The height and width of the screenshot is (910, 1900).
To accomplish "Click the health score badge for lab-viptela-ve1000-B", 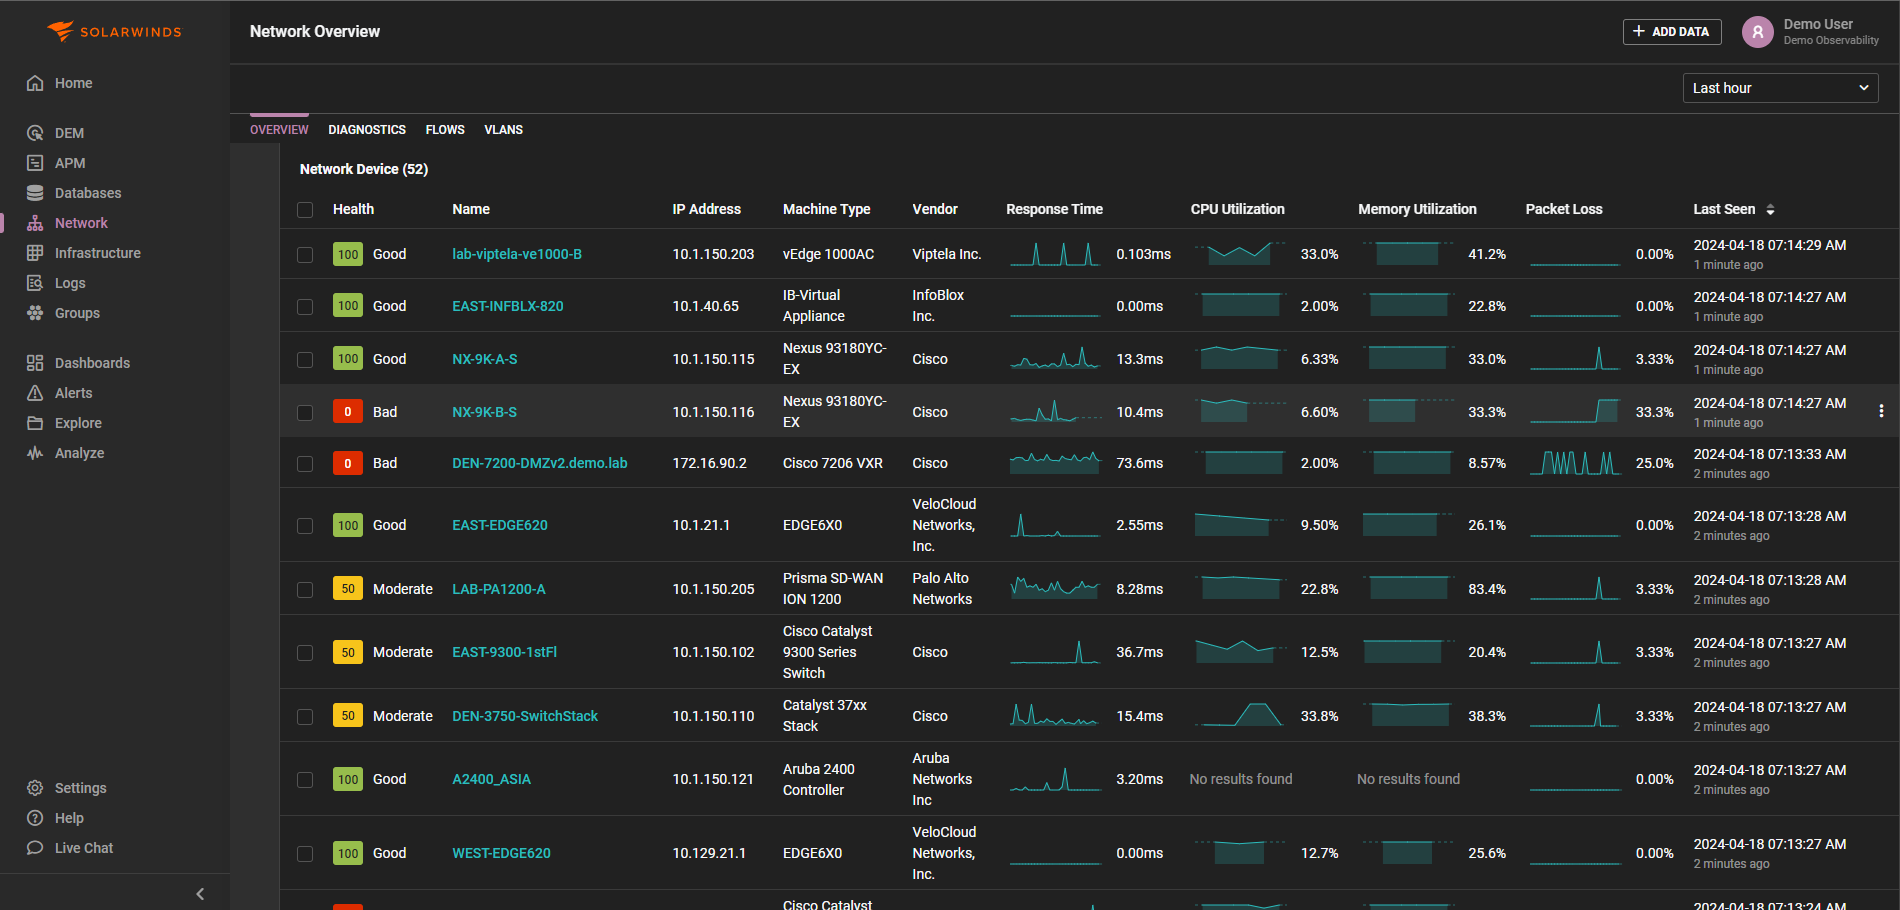I will 348,254.
